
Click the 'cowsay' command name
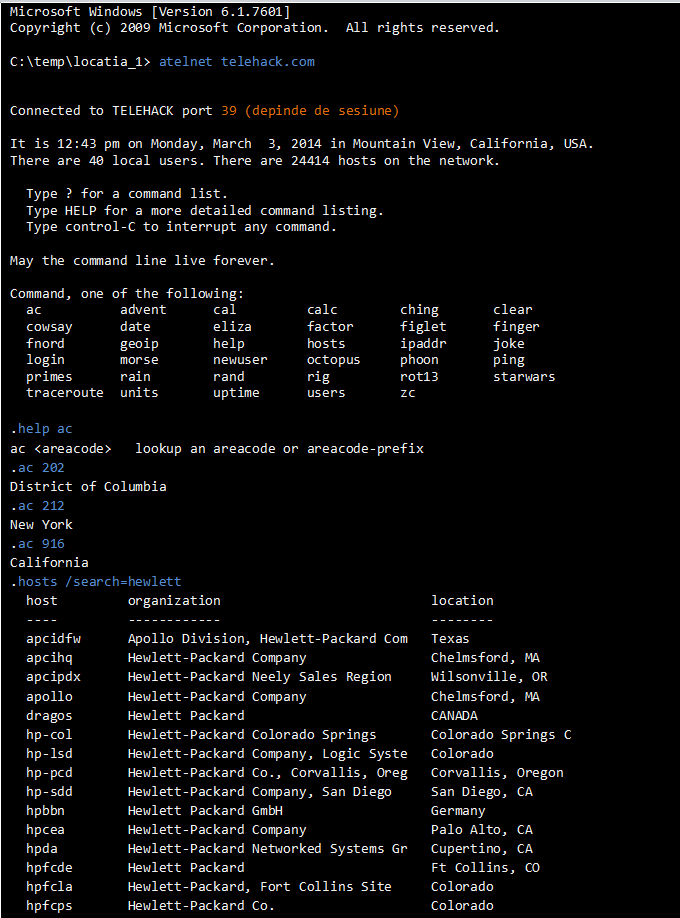point(49,327)
